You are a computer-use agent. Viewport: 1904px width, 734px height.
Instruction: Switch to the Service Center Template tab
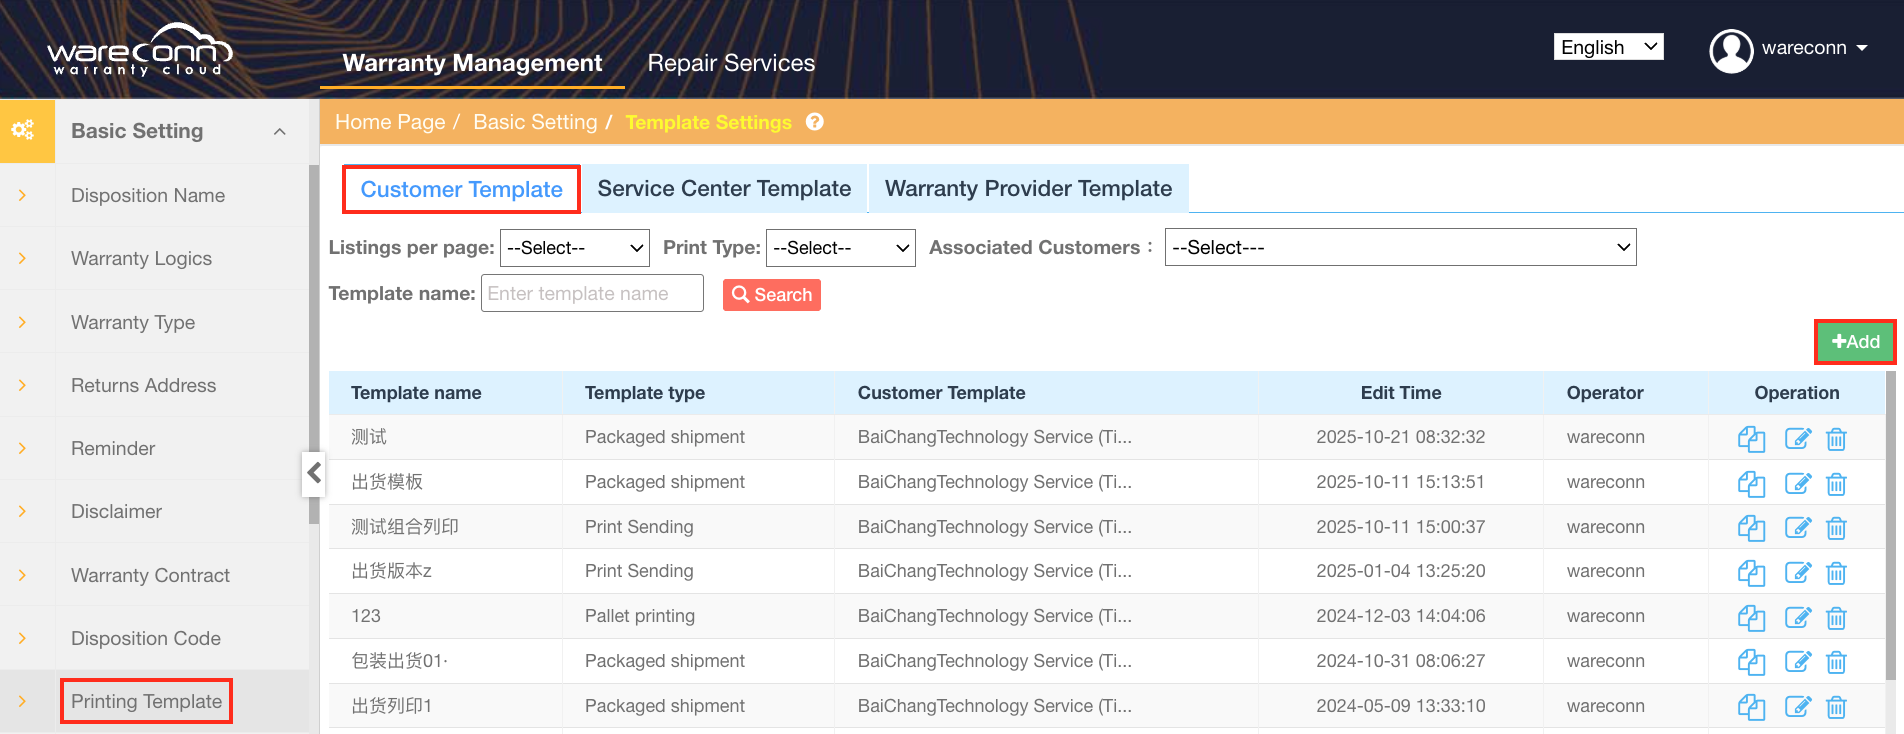point(724,189)
